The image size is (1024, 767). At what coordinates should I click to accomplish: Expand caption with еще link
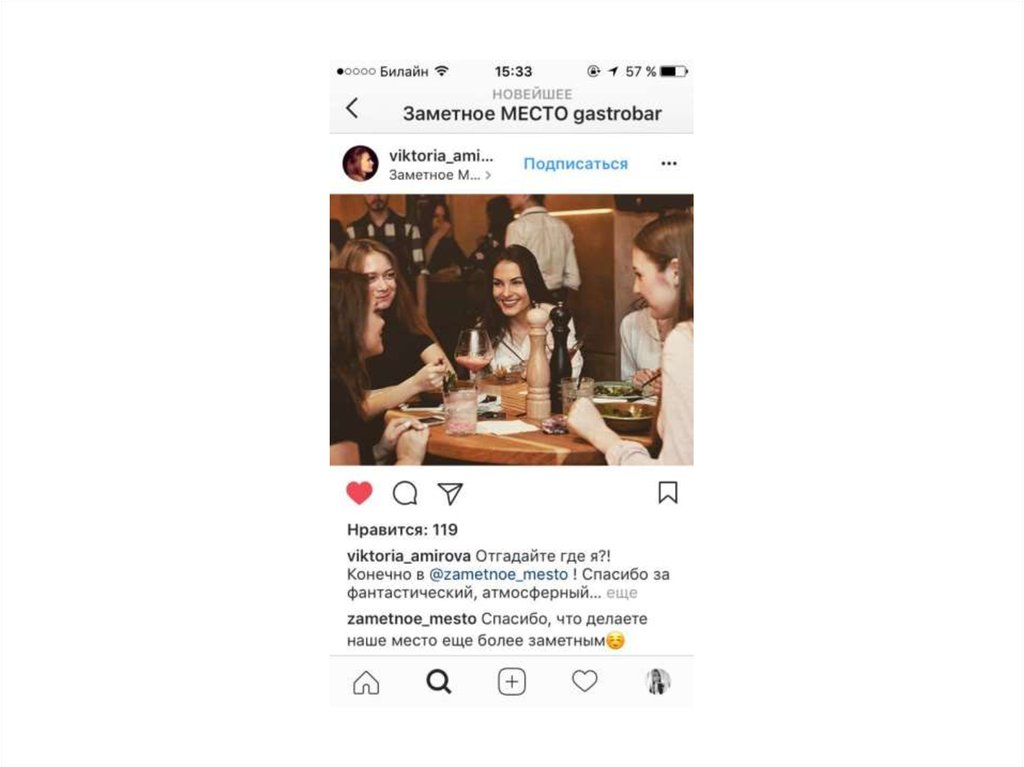pyautogui.click(x=622, y=593)
